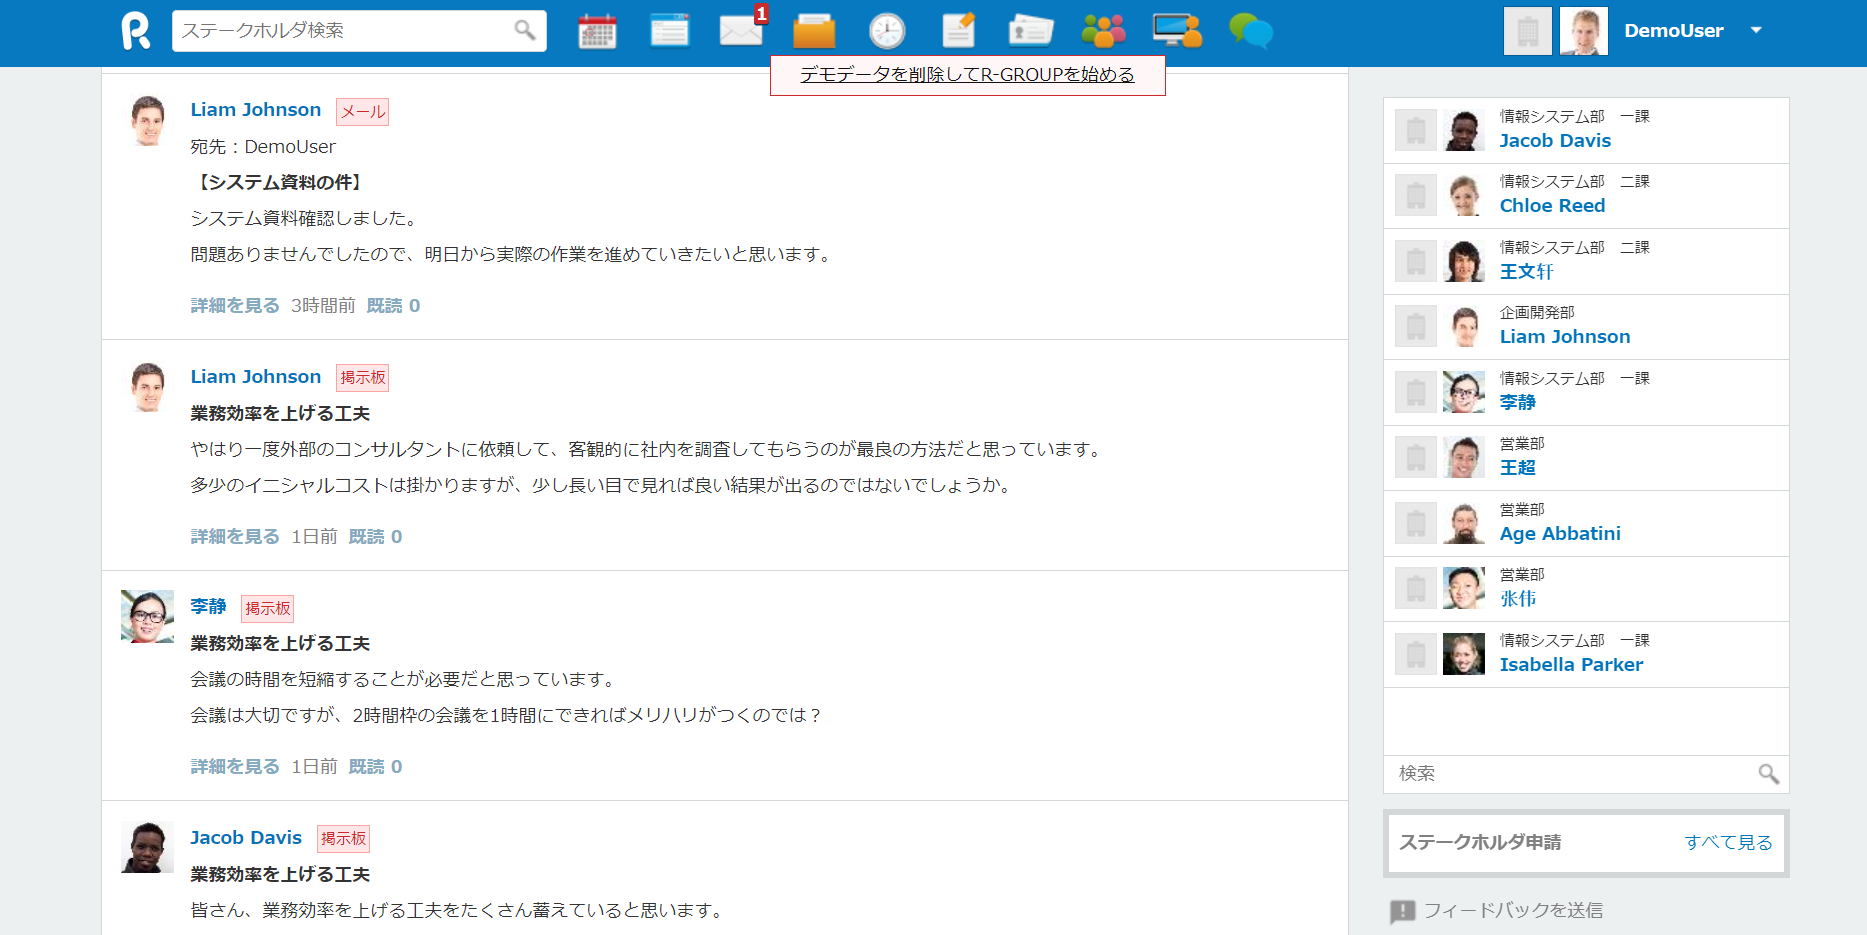Open すべて見る in ステークホルダ申請 panel
Viewport: 1867px width, 935px height.
point(1729,843)
